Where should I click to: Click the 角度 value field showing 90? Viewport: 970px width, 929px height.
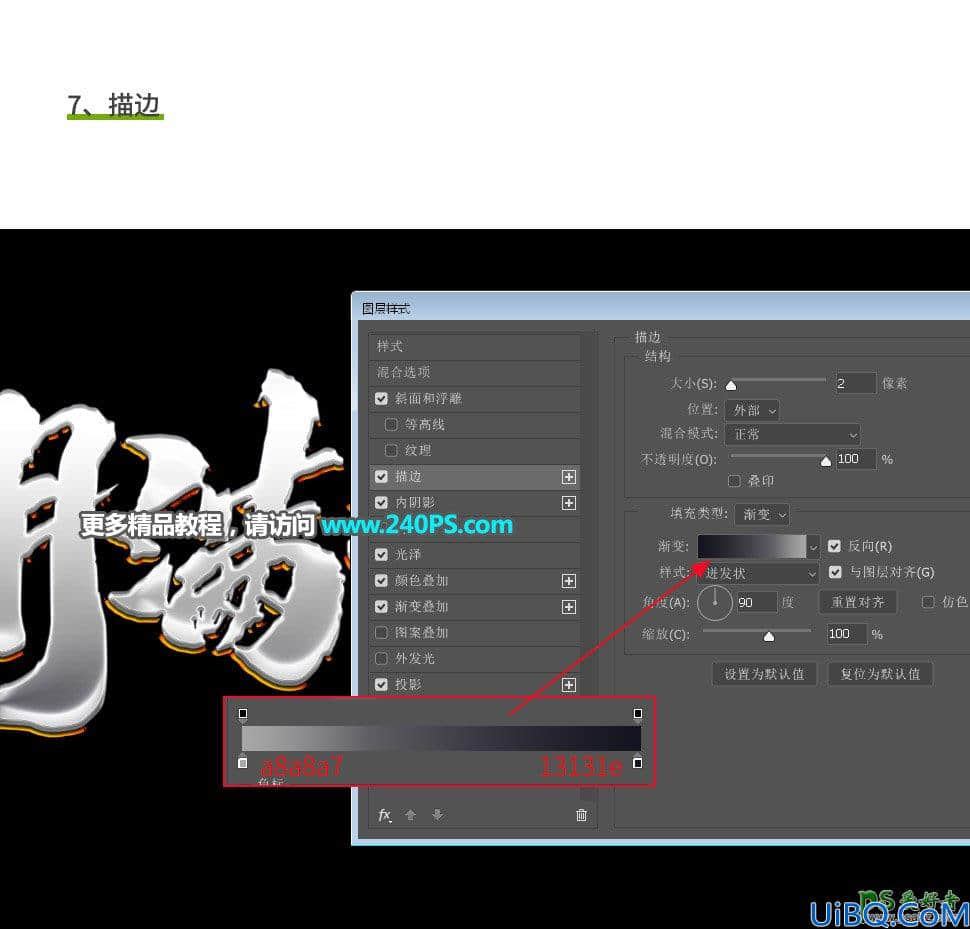757,602
